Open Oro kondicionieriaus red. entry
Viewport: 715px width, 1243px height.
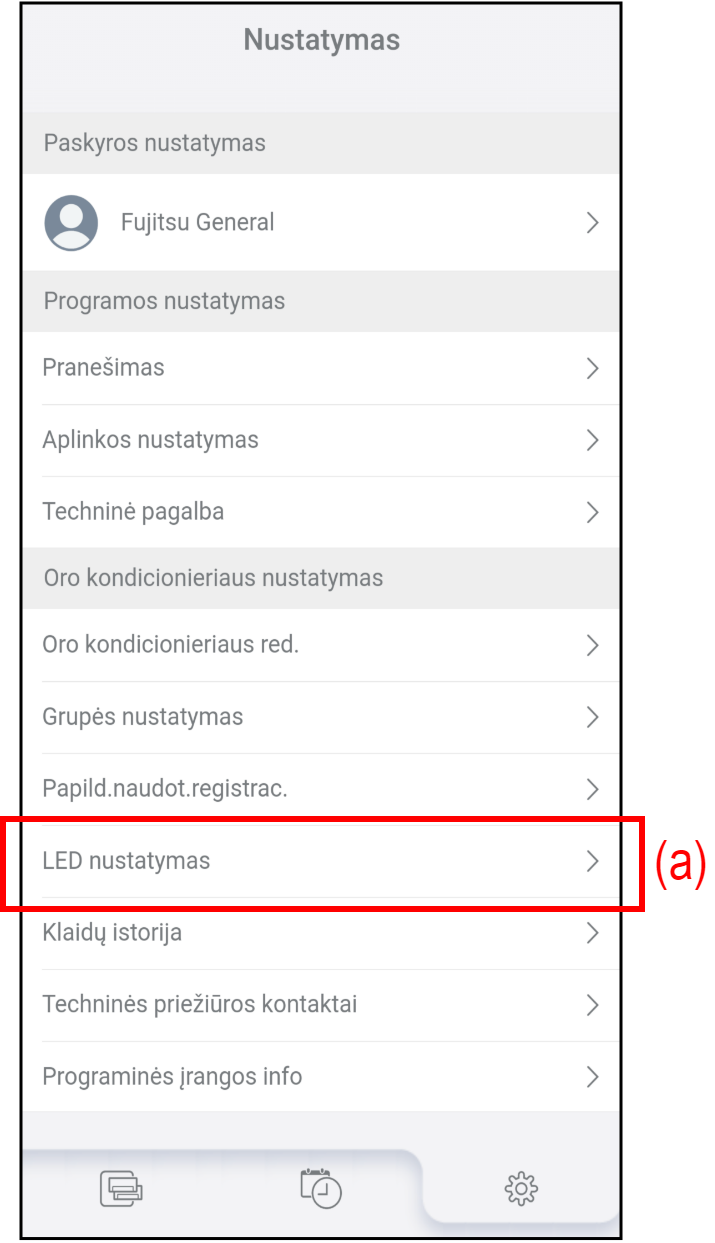pyautogui.click(x=170, y=645)
